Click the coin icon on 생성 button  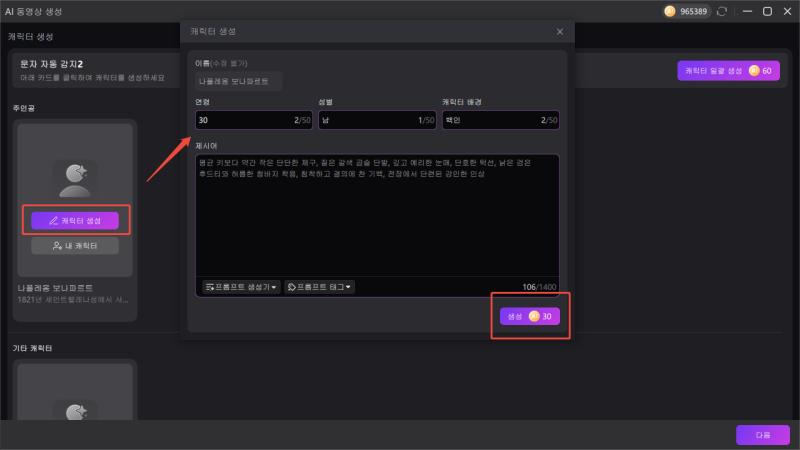click(x=534, y=316)
